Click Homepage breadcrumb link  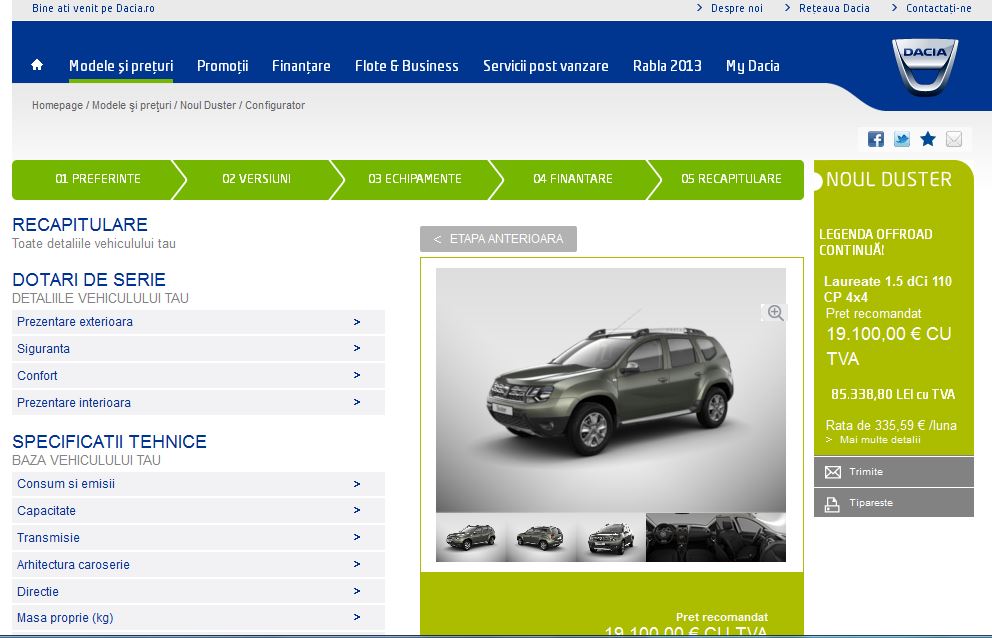click(57, 105)
